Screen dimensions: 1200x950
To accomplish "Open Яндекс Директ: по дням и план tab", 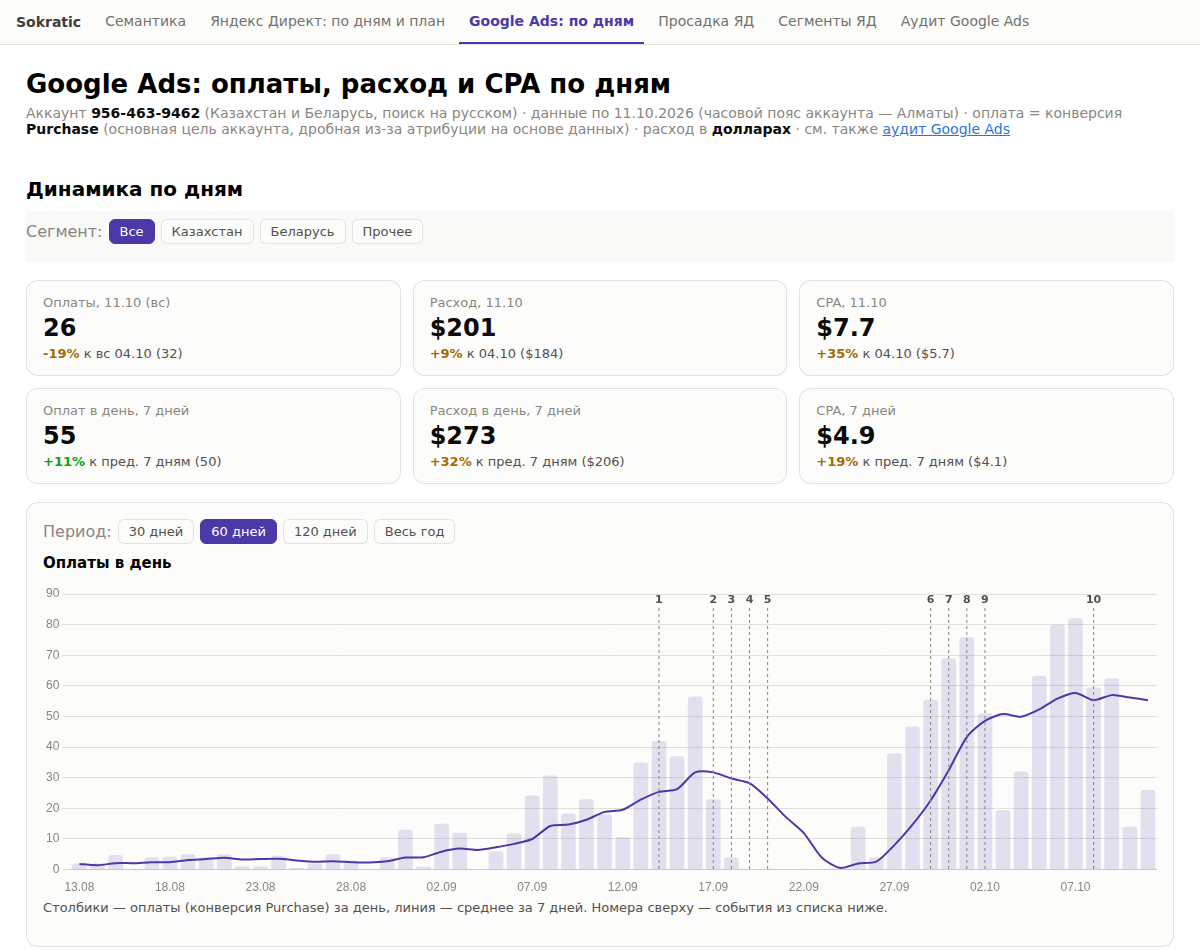I will pos(327,21).
